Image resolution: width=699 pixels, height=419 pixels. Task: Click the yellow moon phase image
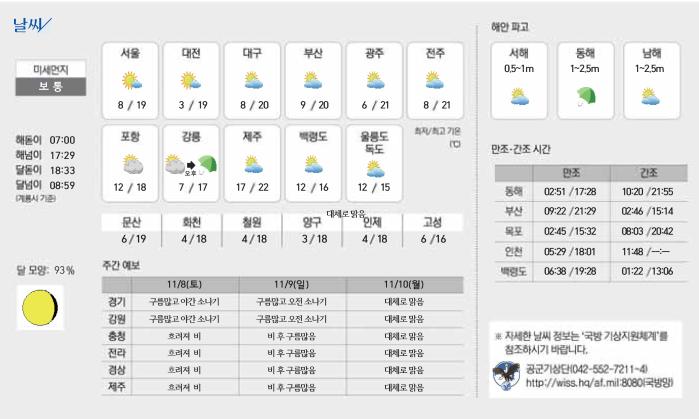[41, 308]
